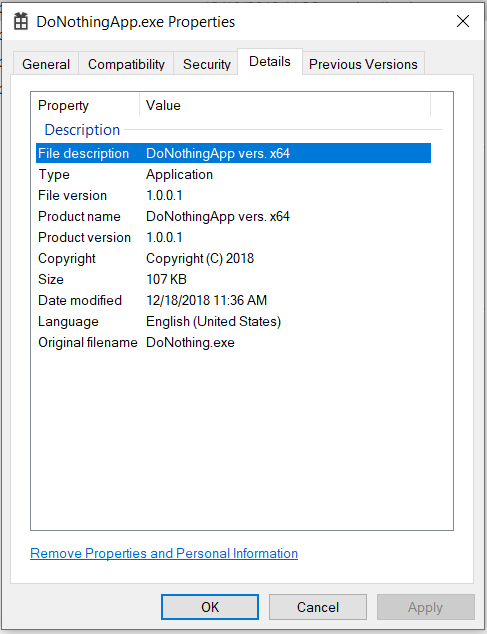Click the Value column header
Image resolution: width=487 pixels, height=634 pixels.
pos(285,106)
